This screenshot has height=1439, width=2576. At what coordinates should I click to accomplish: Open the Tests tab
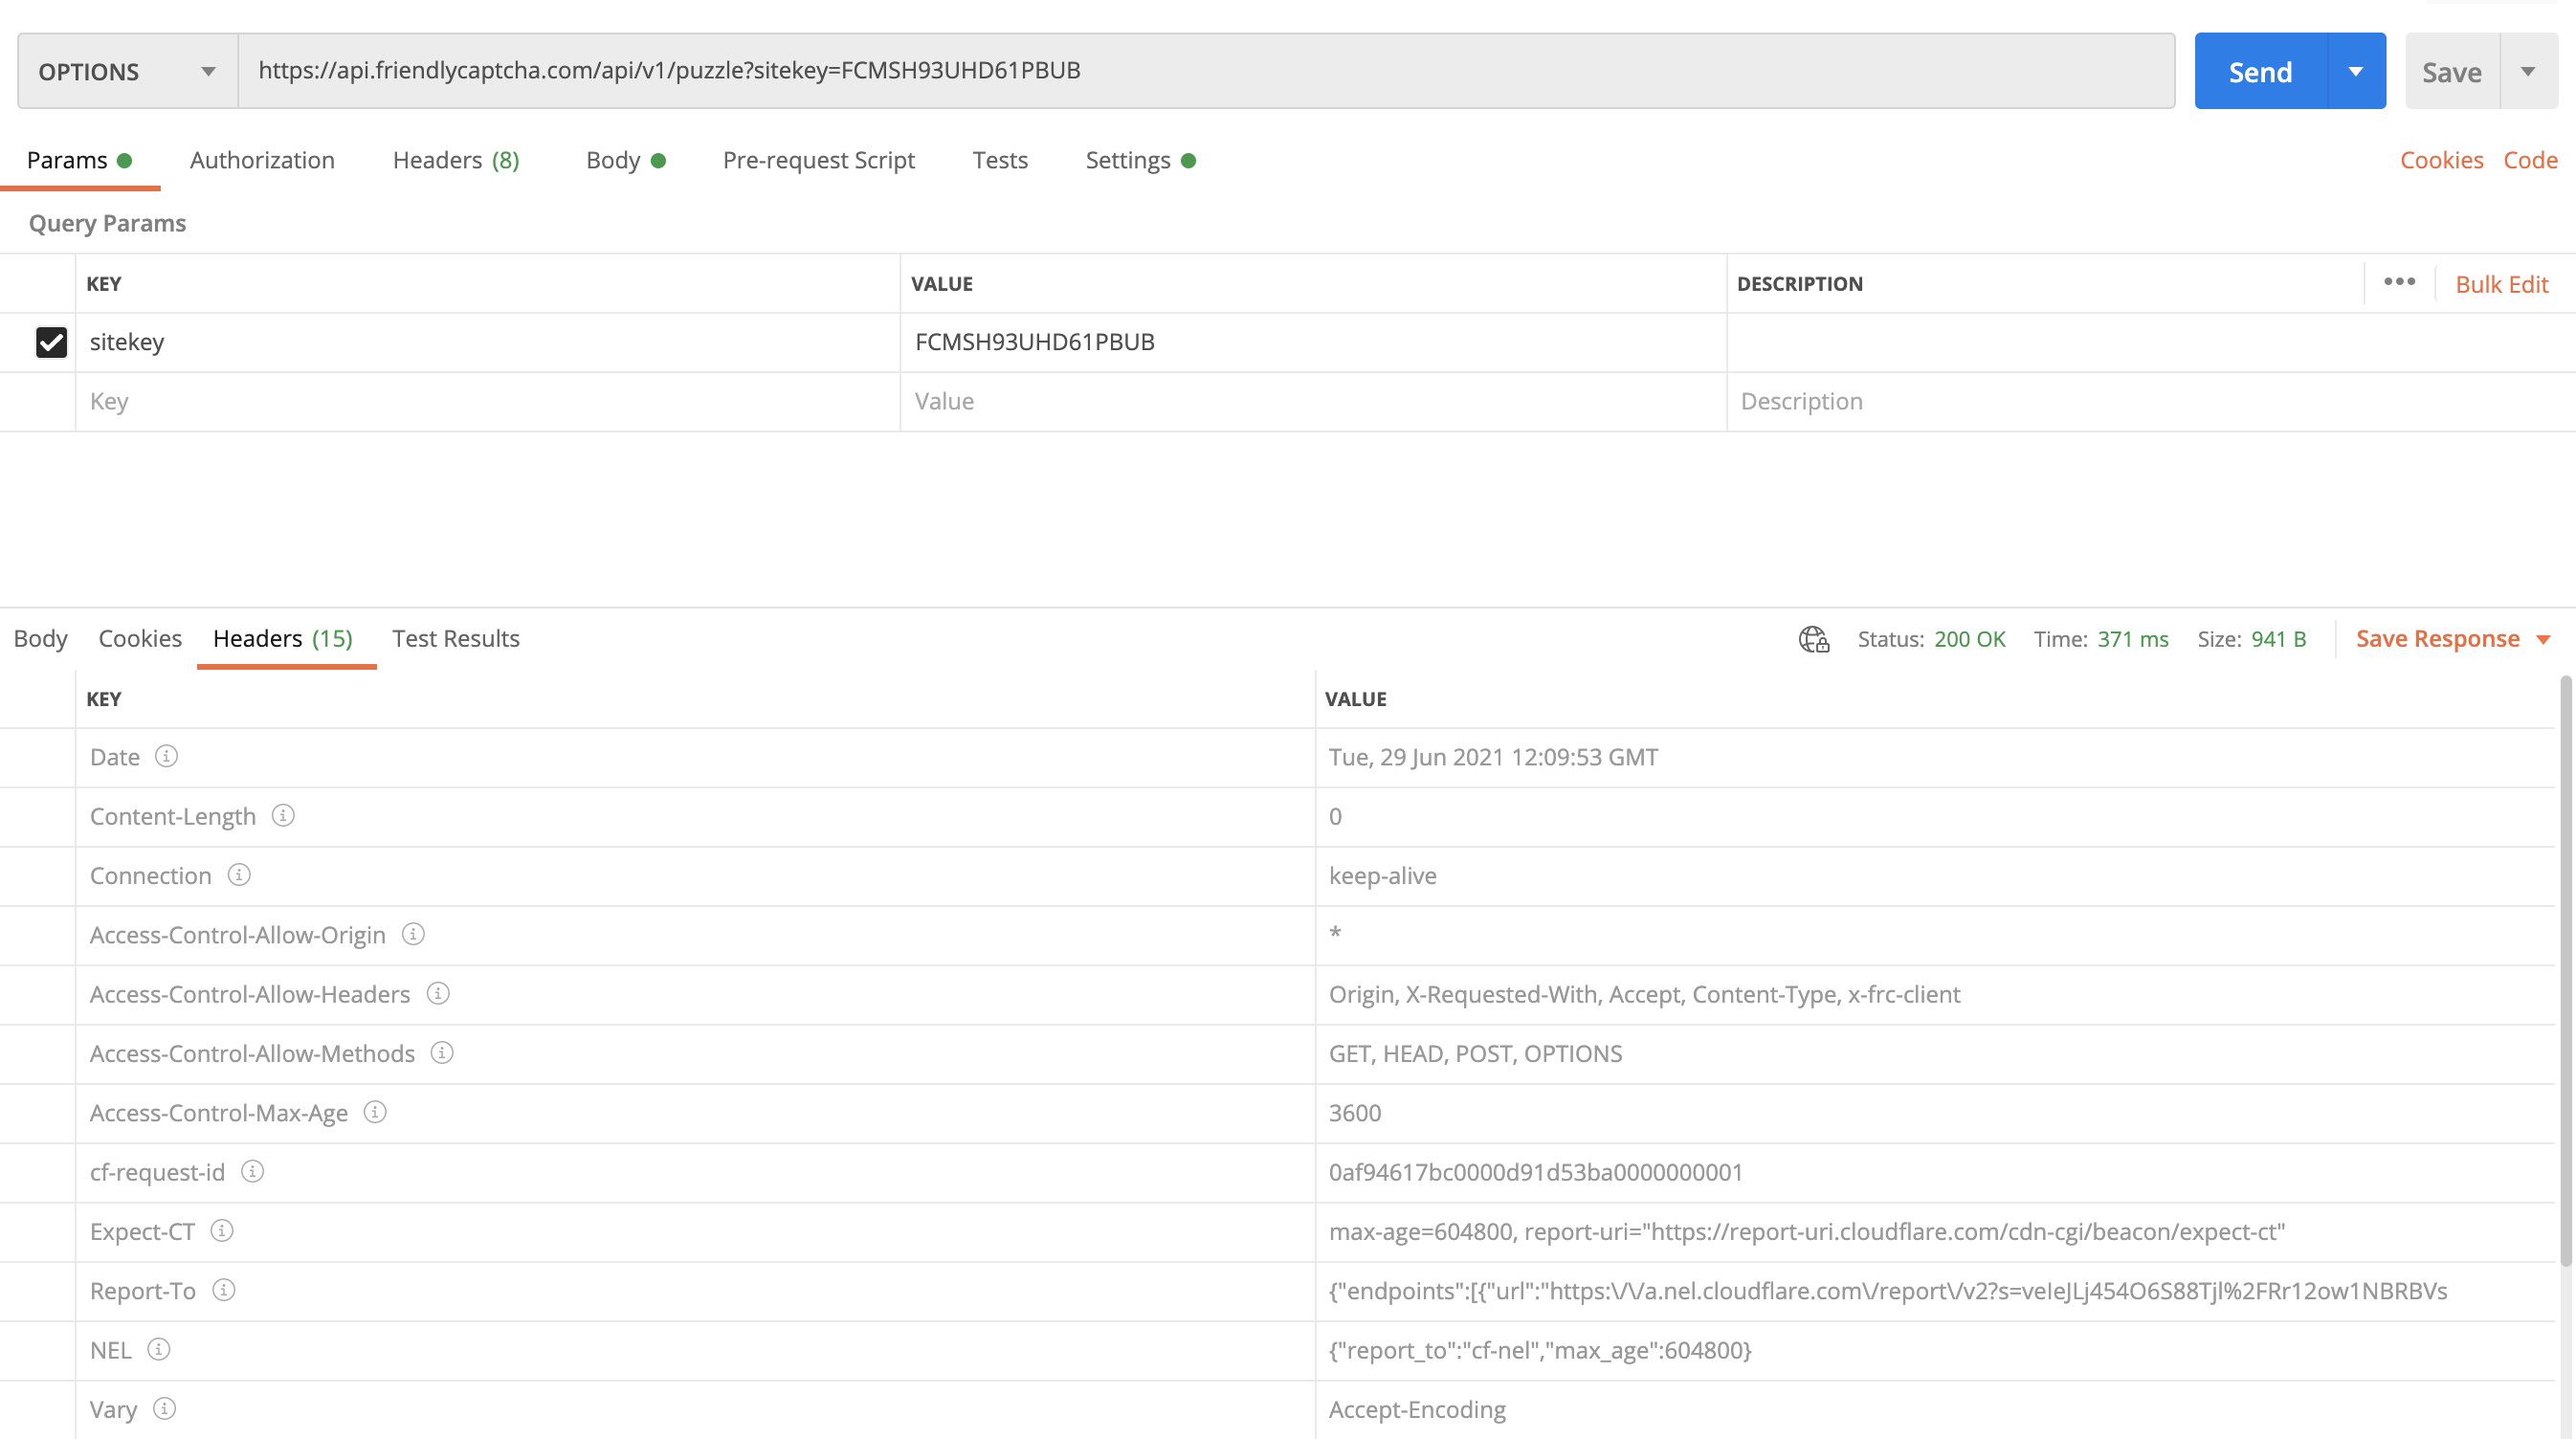pyautogui.click(x=1000, y=160)
